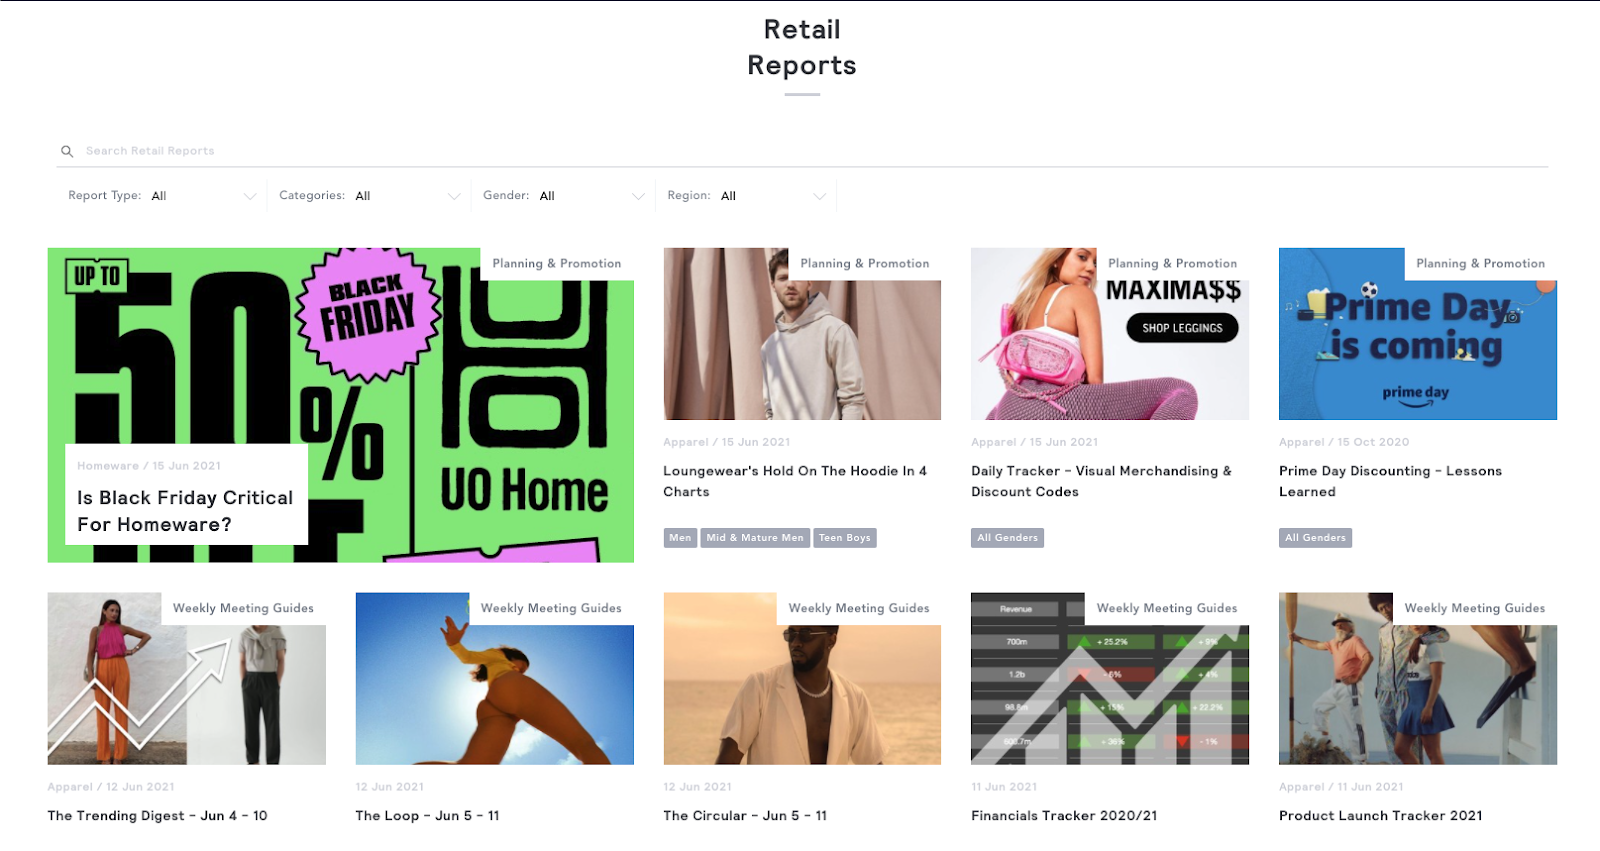Open the Loungewear hoodie report thumbnail

[802, 334]
